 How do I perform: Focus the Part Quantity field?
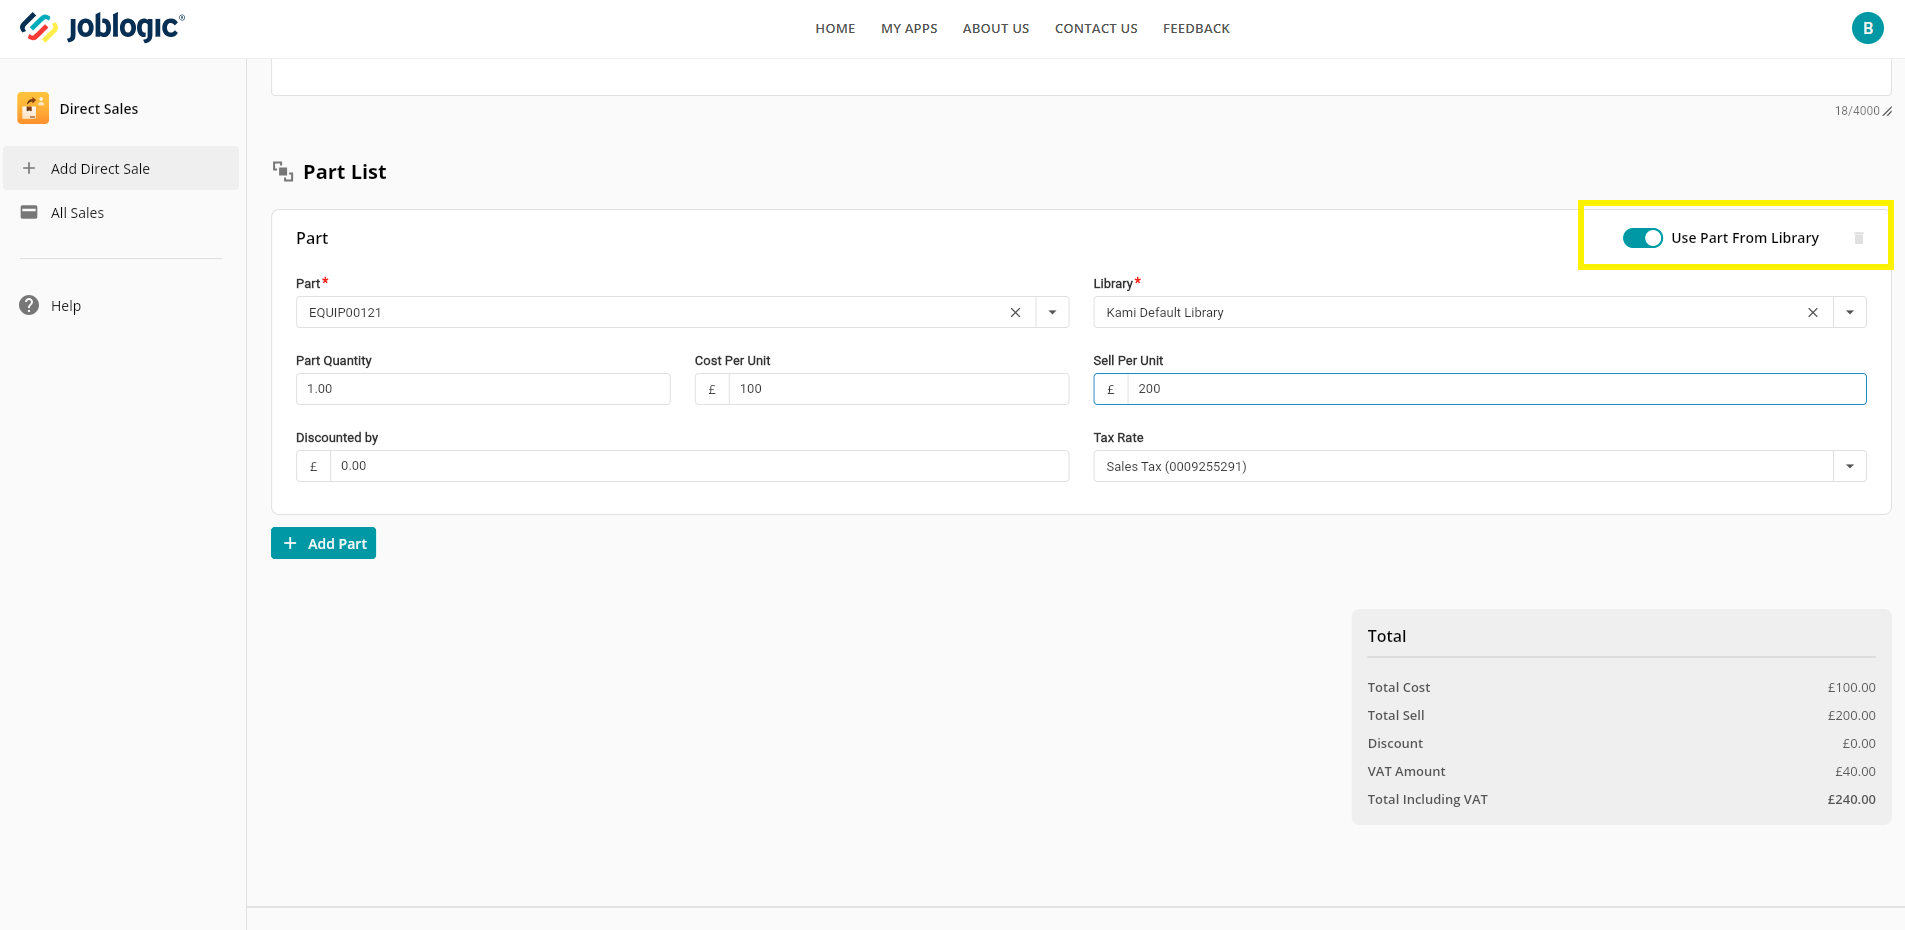tap(483, 389)
